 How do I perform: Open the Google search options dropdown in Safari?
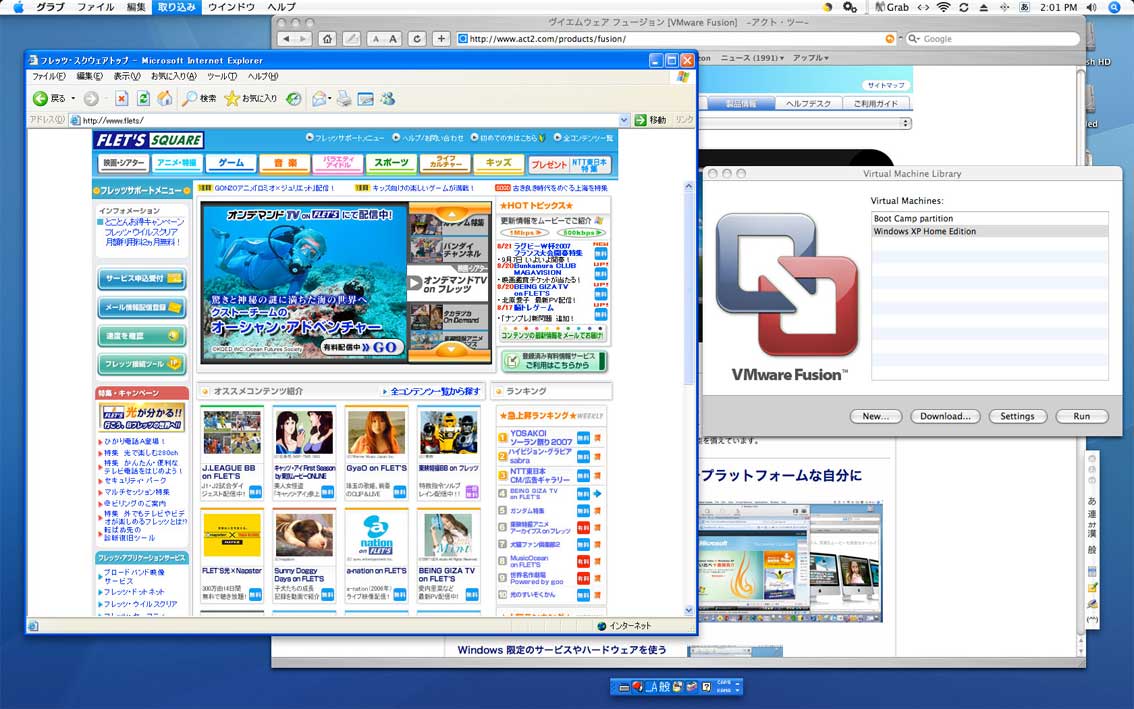tap(914, 39)
